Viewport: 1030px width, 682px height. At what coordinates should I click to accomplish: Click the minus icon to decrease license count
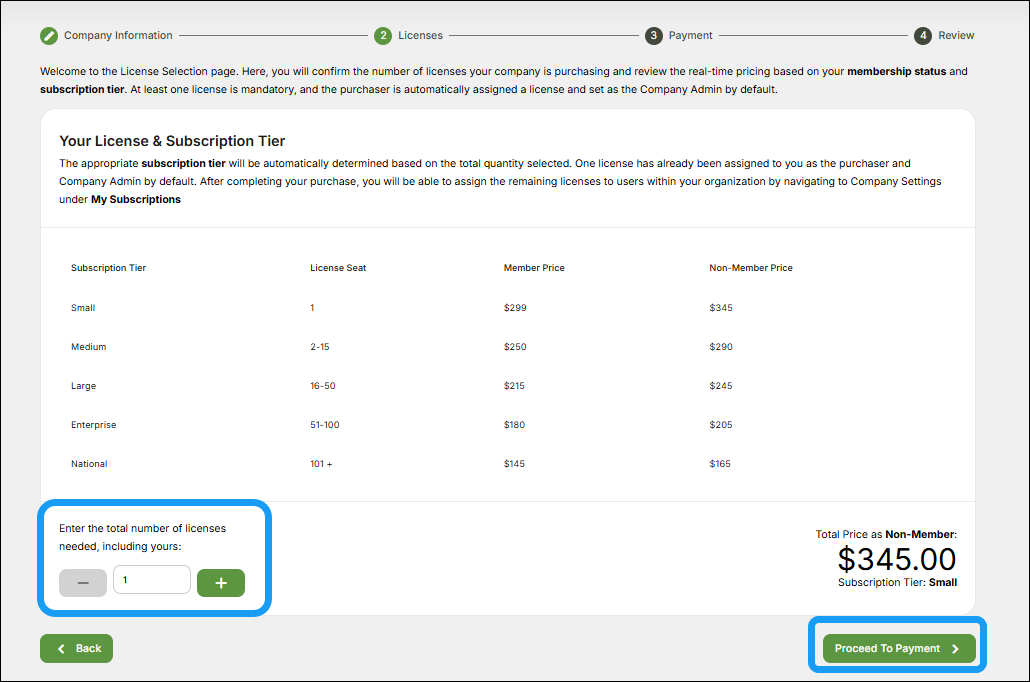(x=82, y=581)
